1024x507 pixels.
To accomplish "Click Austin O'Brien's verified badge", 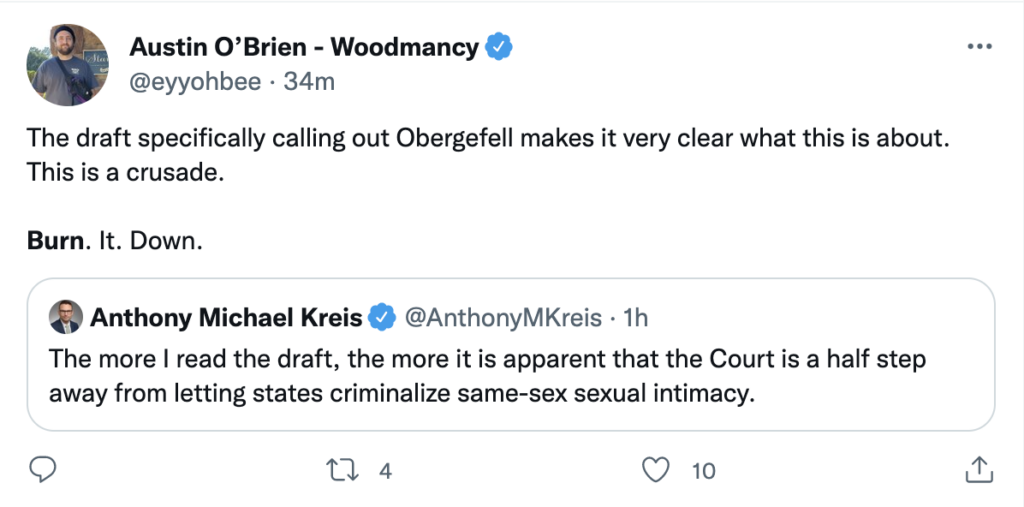I will (x=499, y=47).
